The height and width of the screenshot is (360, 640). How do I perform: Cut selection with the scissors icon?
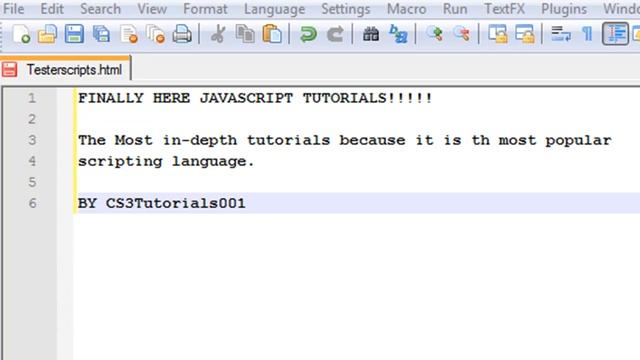(x=218, y=34)
